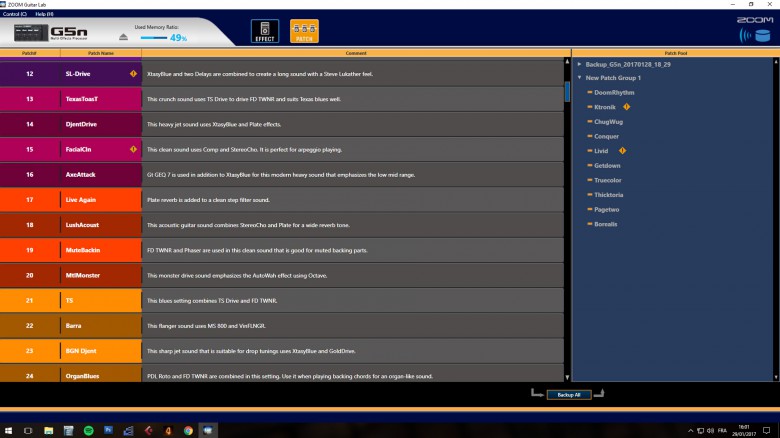
Task: Select the DoomRhythm patch in the pool
Action: coord(614,93)
